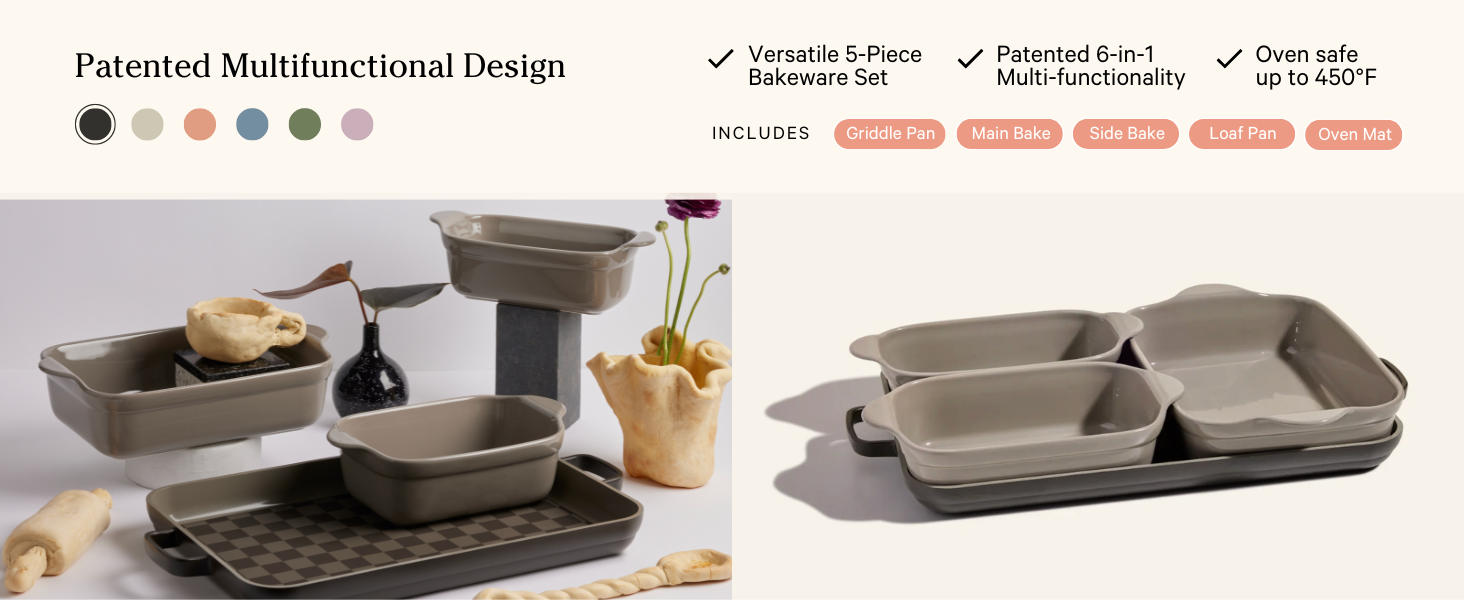Open the nested bakeware set product photo
The height and width of the screenshot is (600, 1464).
coord(1098,399)
